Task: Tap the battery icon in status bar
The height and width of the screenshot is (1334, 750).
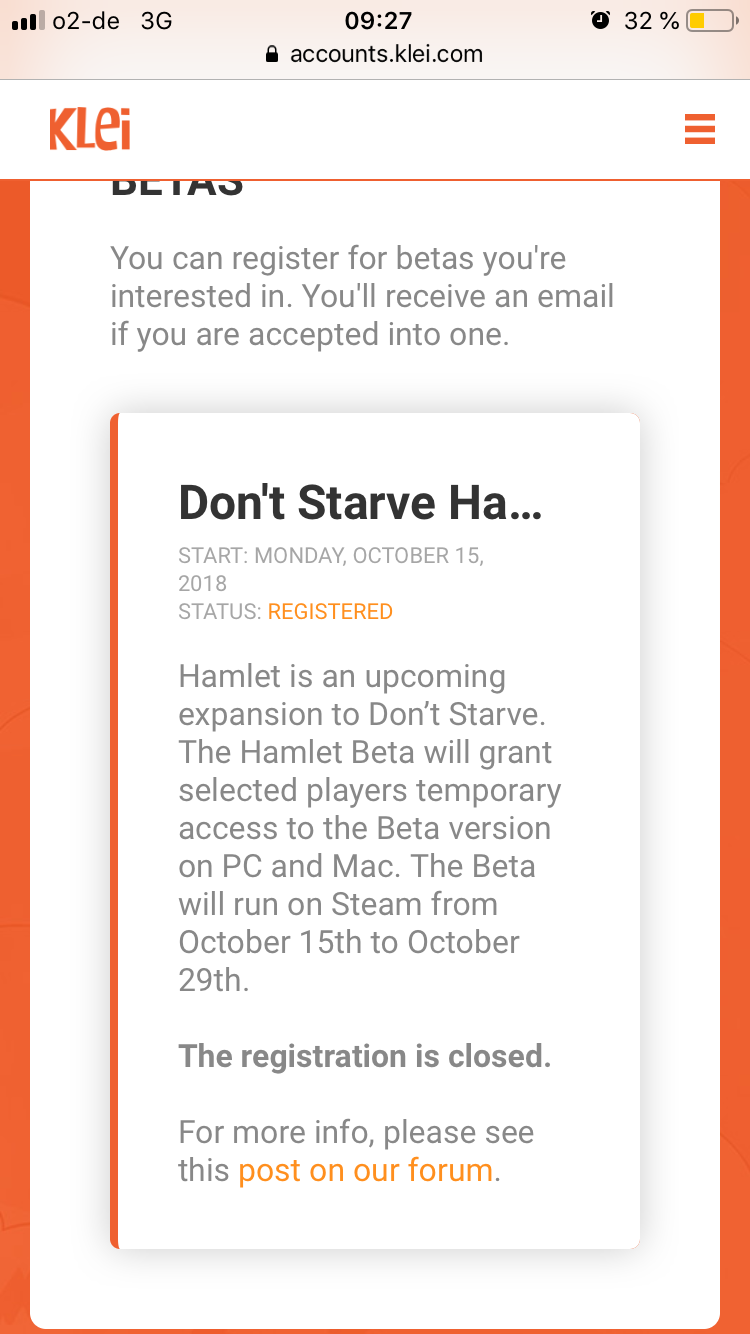Action: (x=711, y=20)
